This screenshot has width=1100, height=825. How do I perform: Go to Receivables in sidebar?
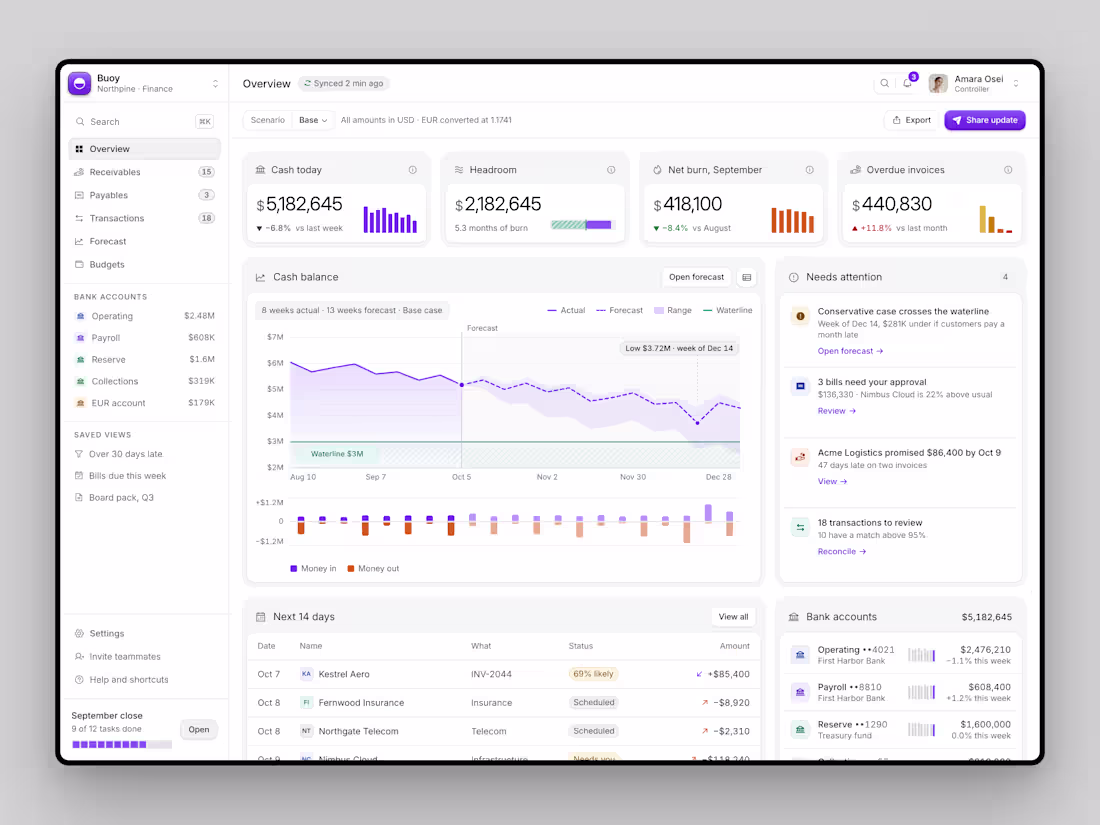coord(145,172)
